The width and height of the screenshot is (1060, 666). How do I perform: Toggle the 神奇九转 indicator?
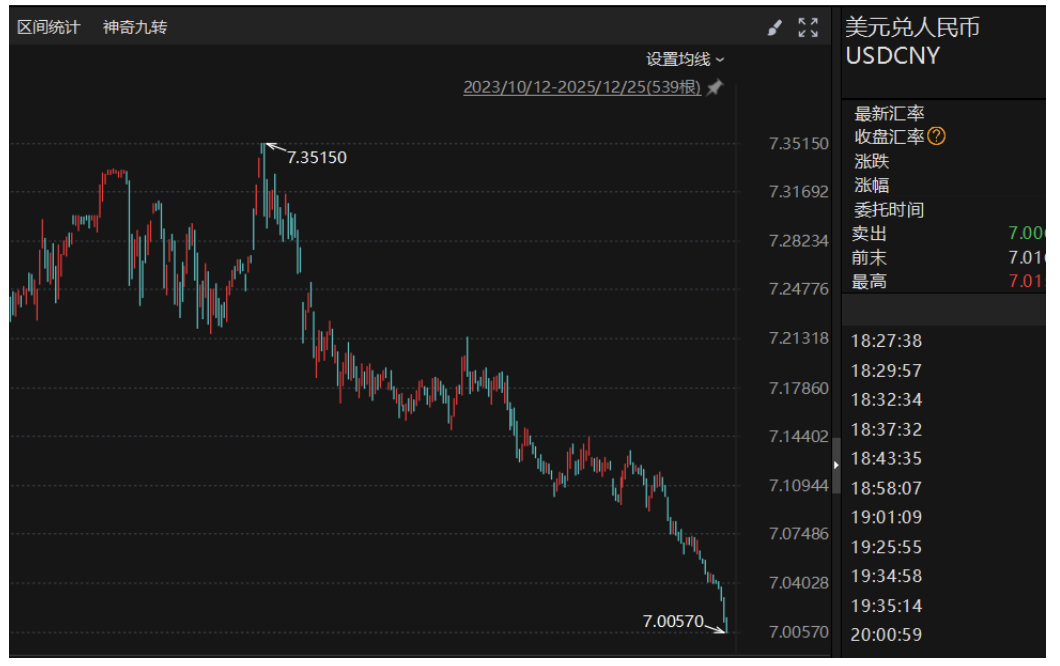point(135,27)
